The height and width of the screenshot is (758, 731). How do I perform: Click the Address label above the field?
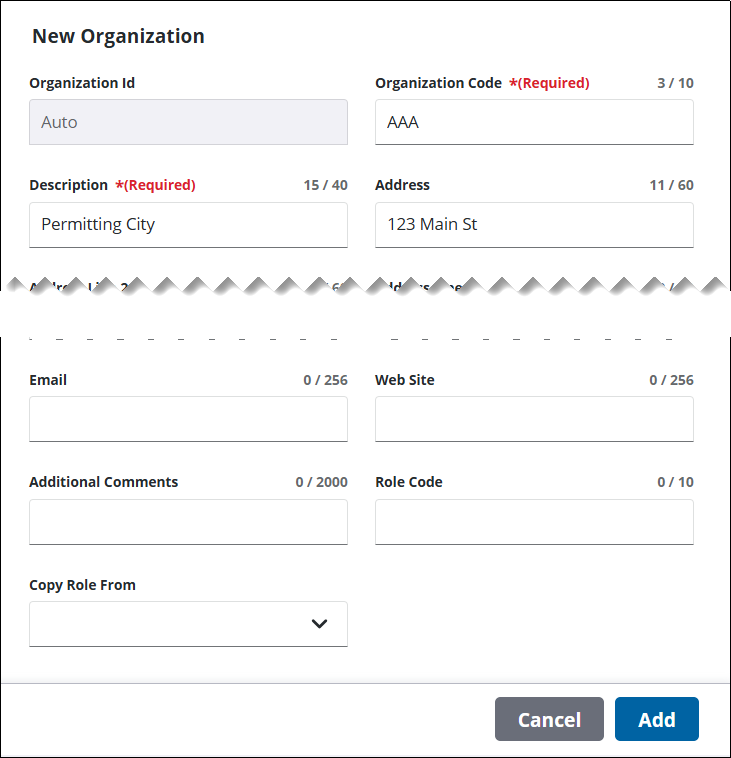[x=402, y=185]
